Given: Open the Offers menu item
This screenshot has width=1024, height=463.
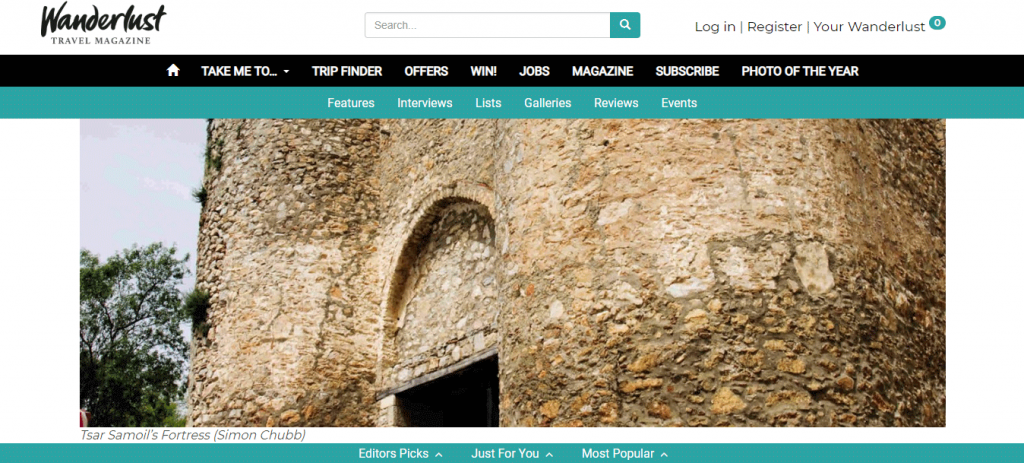Looking at the screenshot, I should [426, 71].
